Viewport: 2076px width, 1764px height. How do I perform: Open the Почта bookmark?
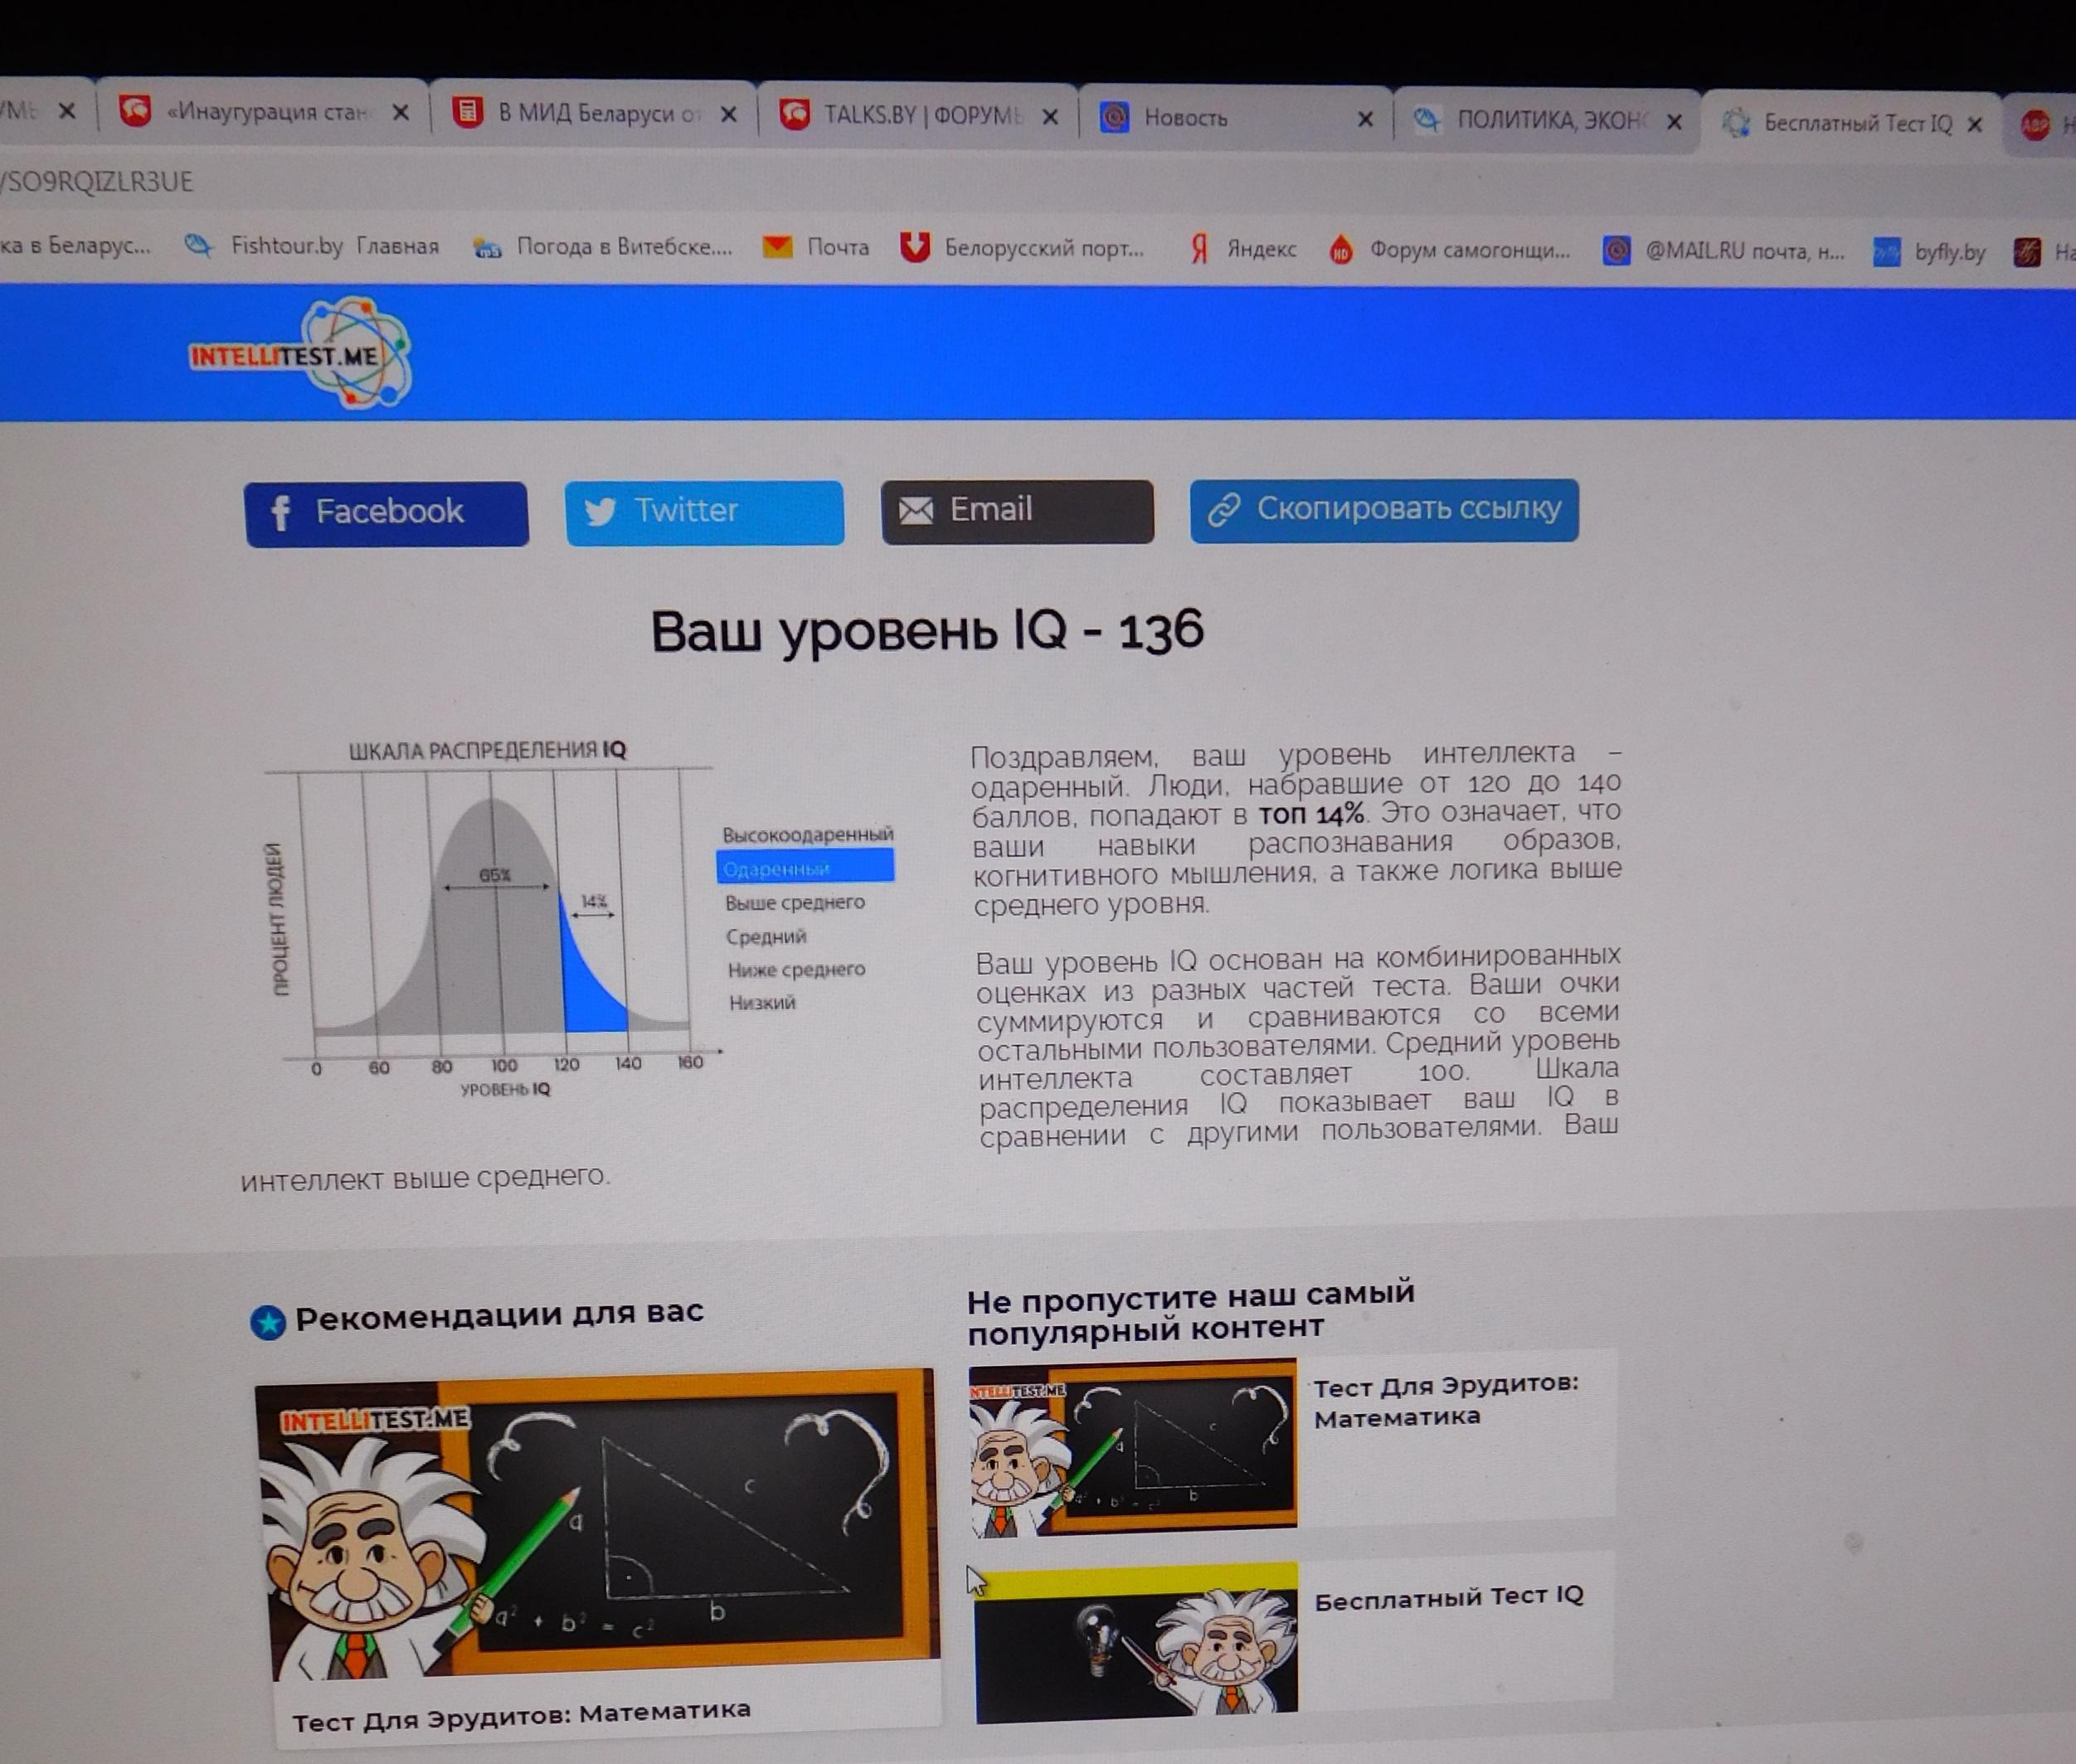[x=816, y=247]
